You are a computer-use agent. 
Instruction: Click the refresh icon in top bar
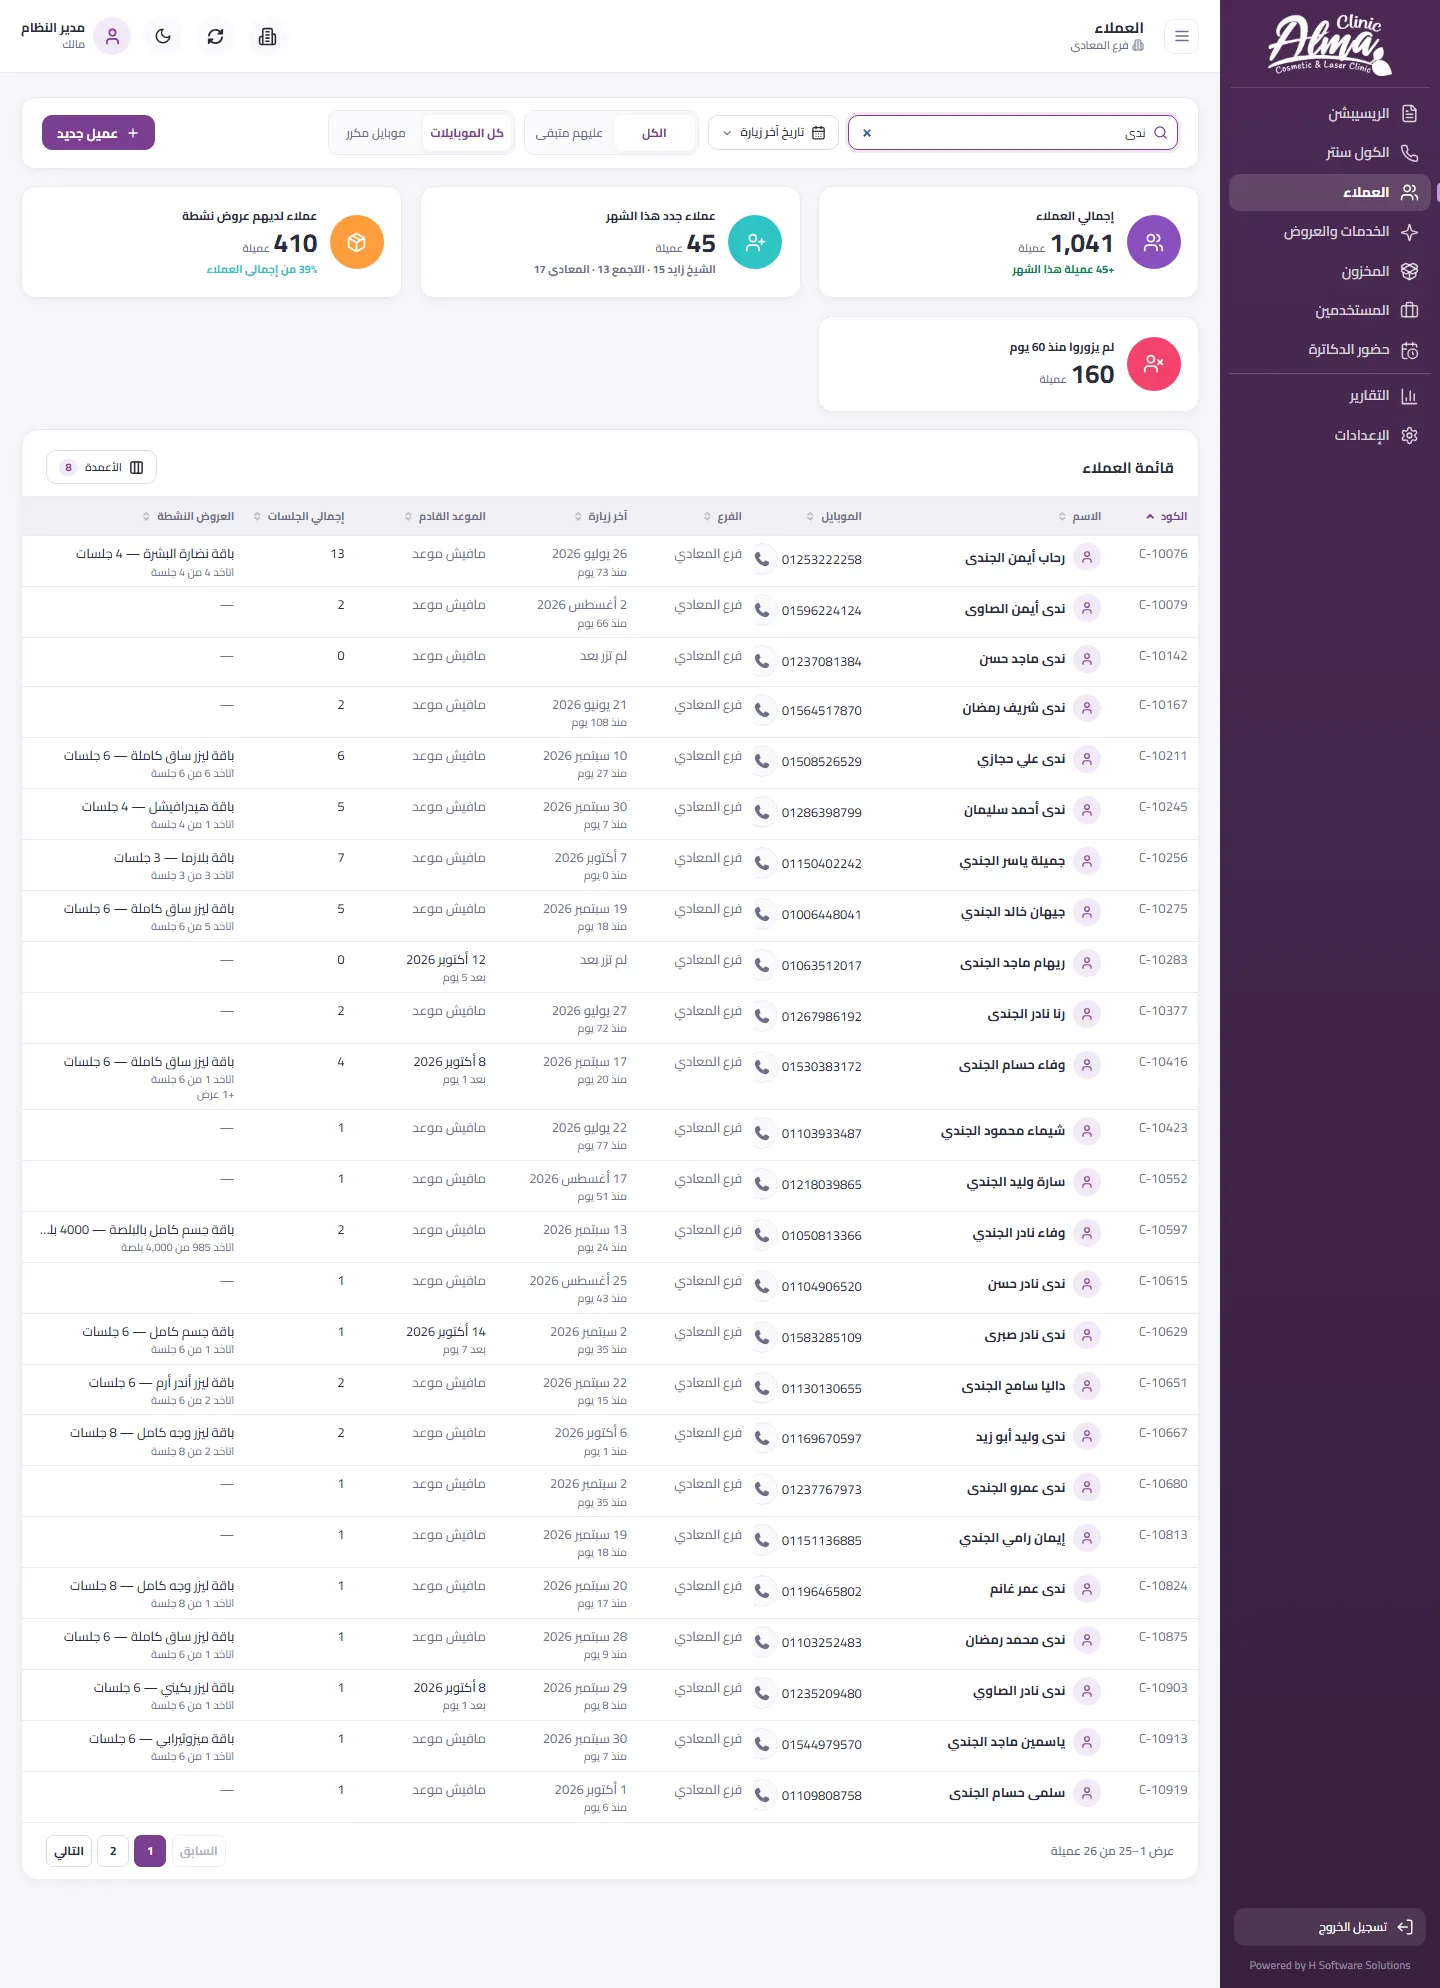pyautogui.click(x=215, y=37)
